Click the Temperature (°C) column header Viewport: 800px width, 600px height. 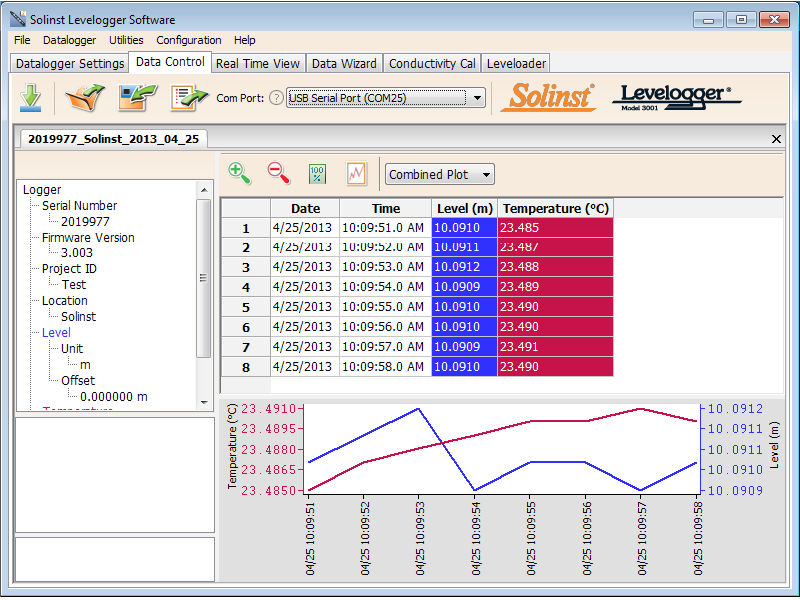coord(556,208)
